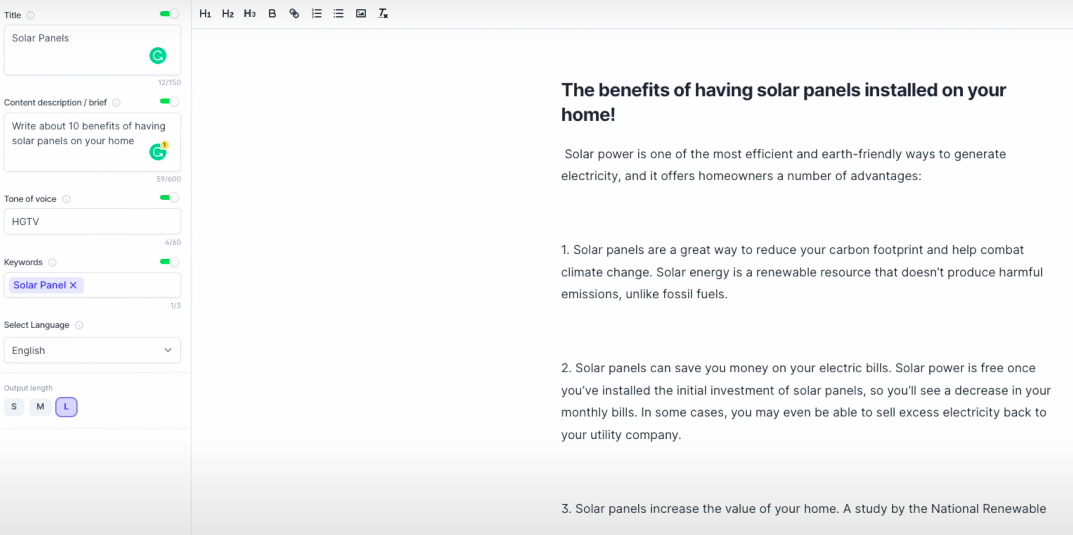1073x535 pixels.
Task: Disable the Title toggle
Action: coord(169,14)
